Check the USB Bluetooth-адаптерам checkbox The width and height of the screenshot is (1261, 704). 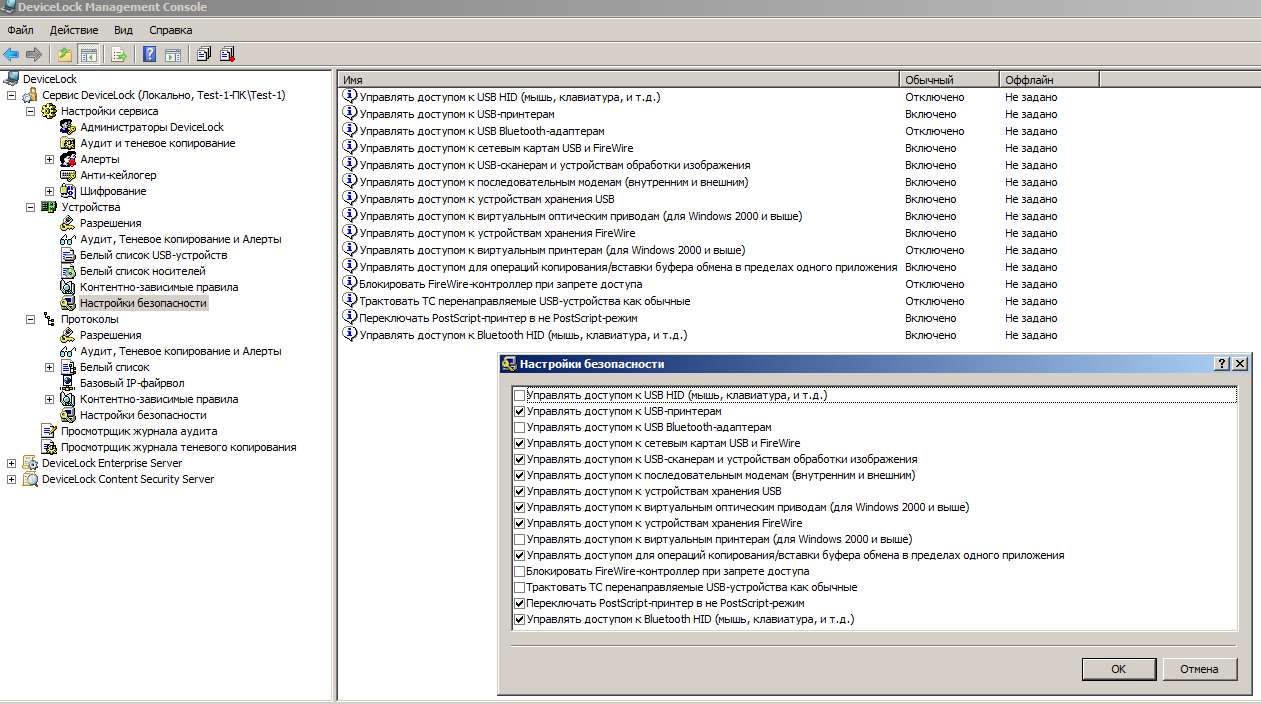click(519, 428)
